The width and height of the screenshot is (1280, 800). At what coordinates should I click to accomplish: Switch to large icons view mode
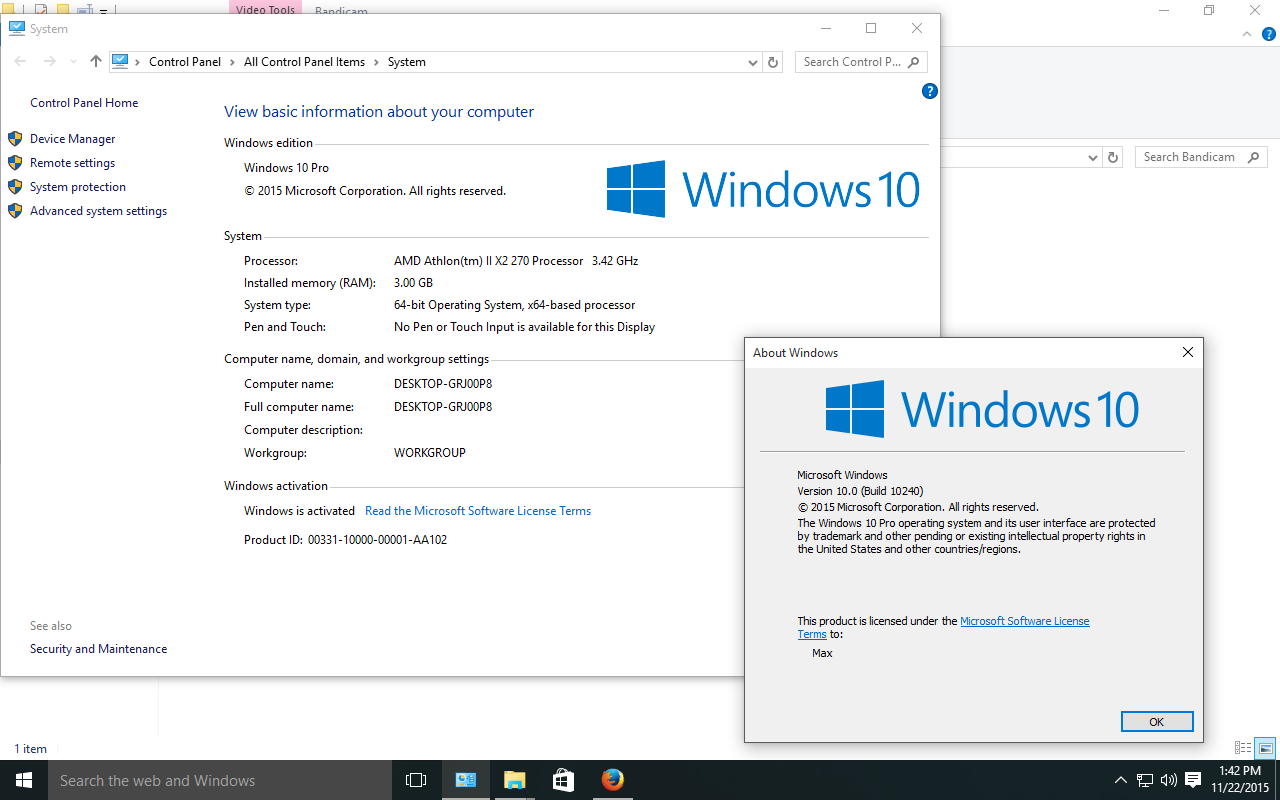coord(1265,748)
